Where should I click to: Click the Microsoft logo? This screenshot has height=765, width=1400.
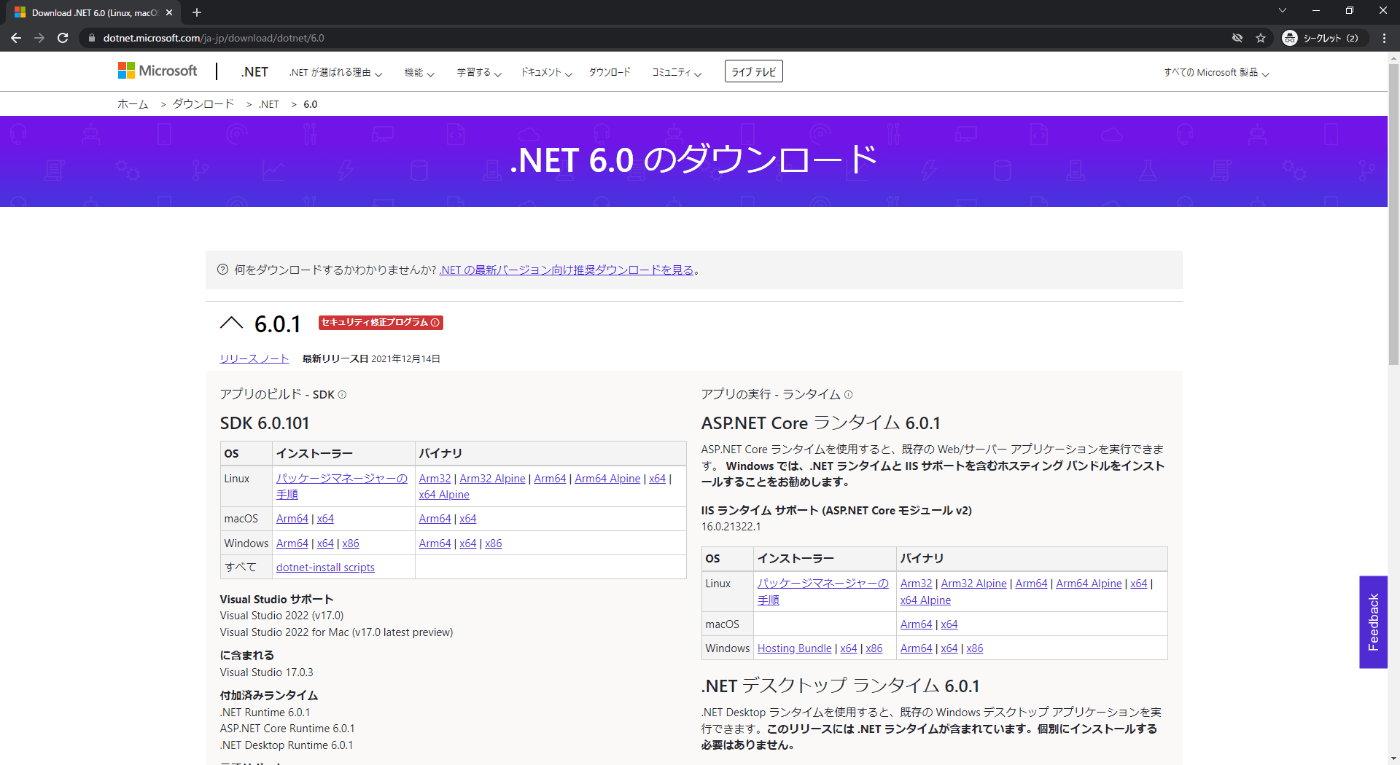158,71
